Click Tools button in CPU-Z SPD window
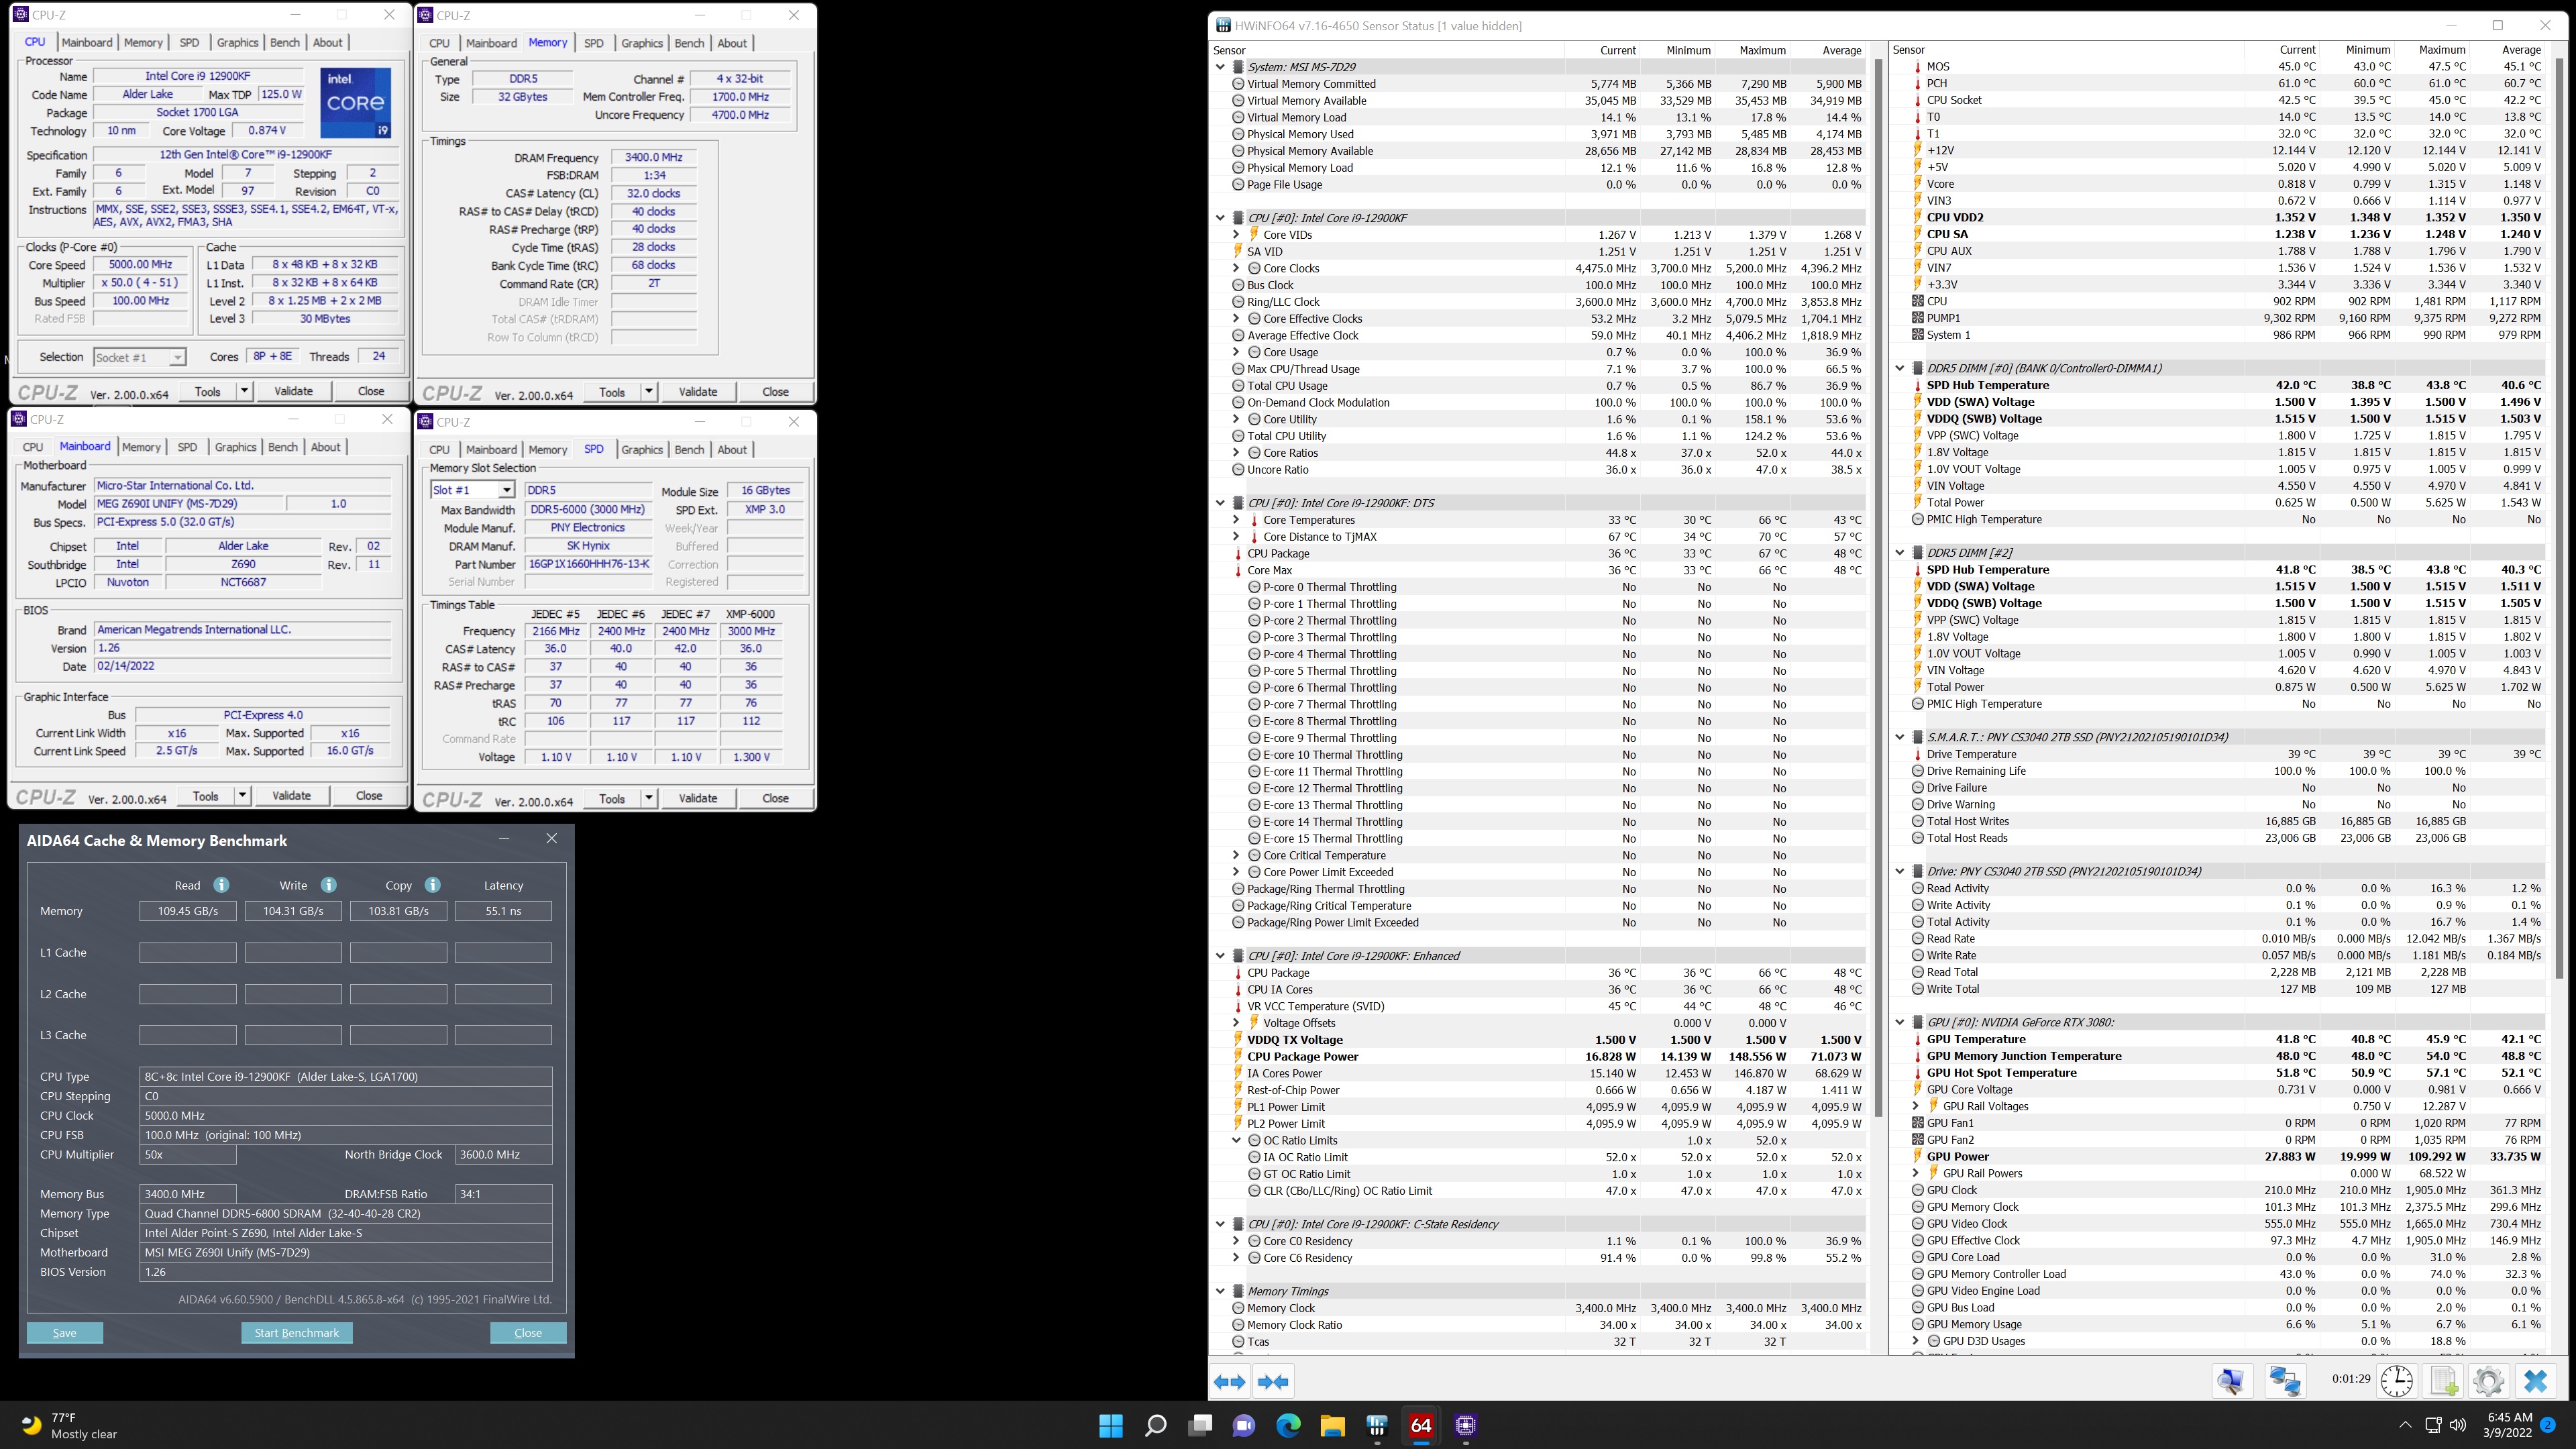Image resolution: width=2576 pixels, height=1449 pixels. pyautogui.click(x=612, y=798)
